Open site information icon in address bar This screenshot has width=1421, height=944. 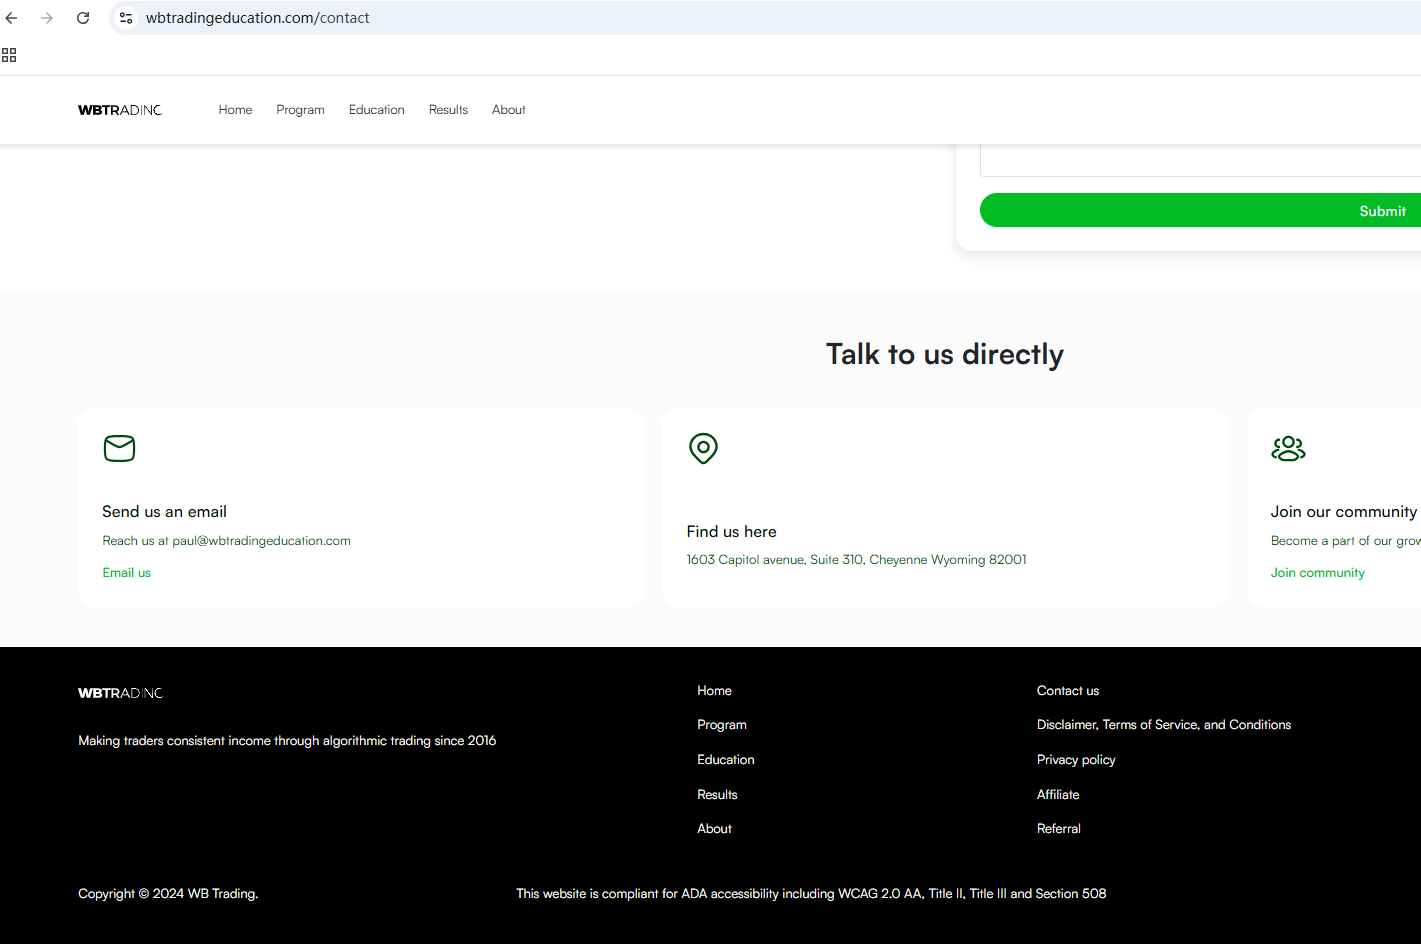tap(126, 18)
